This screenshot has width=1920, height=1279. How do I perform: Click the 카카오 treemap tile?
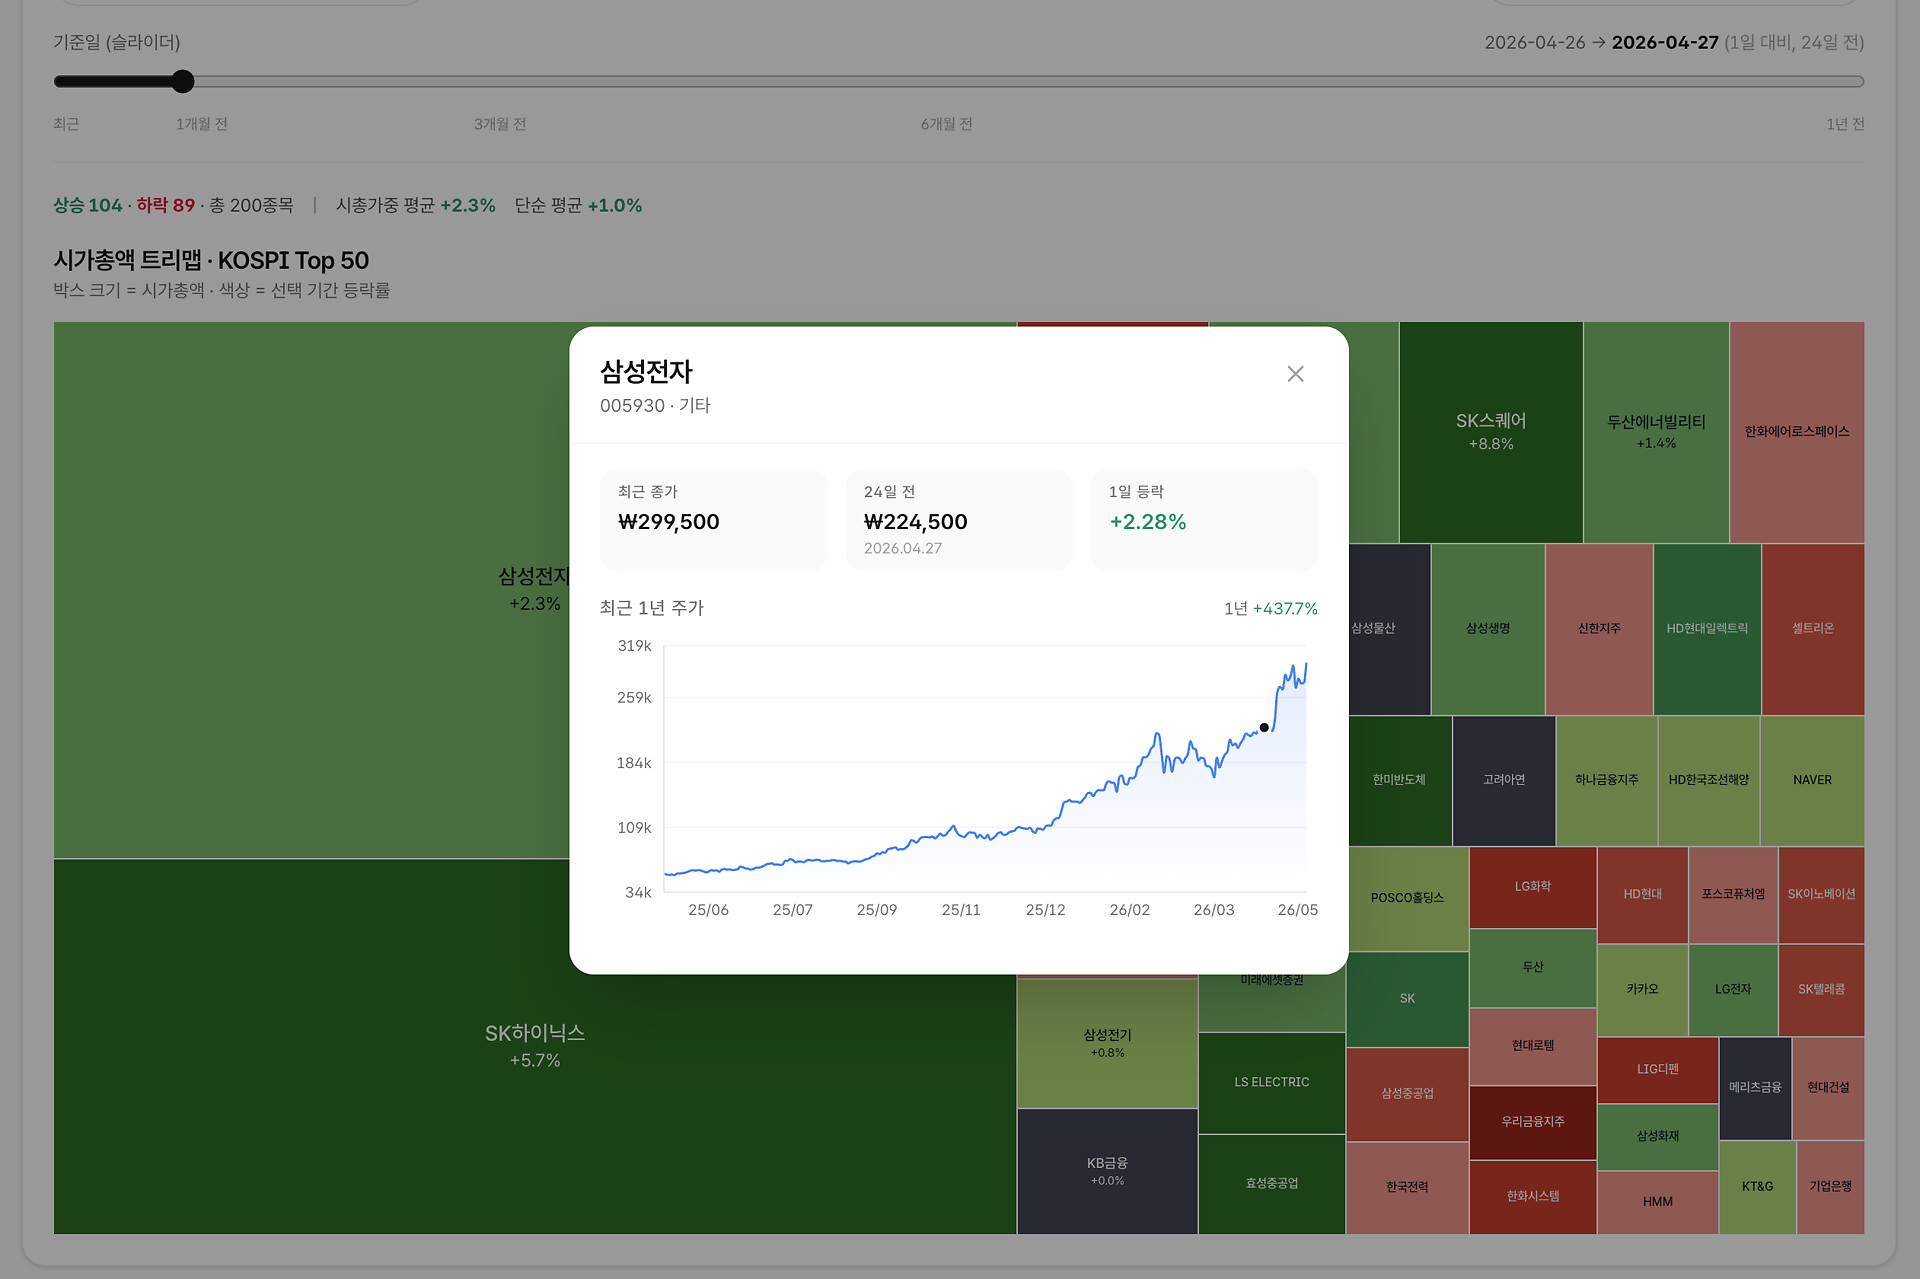pyautogui.click(x=1642, y=990)
